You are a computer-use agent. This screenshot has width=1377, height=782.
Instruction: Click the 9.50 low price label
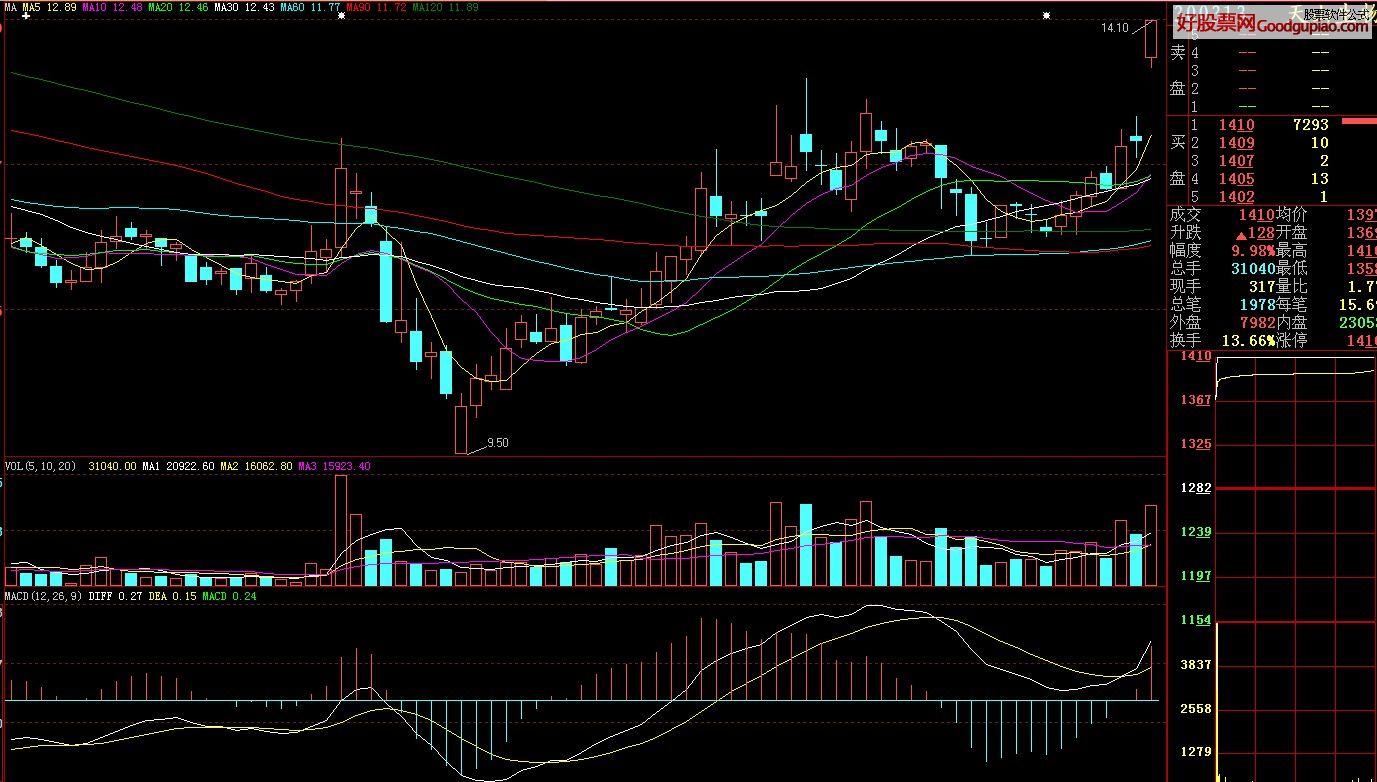(498, 442)
